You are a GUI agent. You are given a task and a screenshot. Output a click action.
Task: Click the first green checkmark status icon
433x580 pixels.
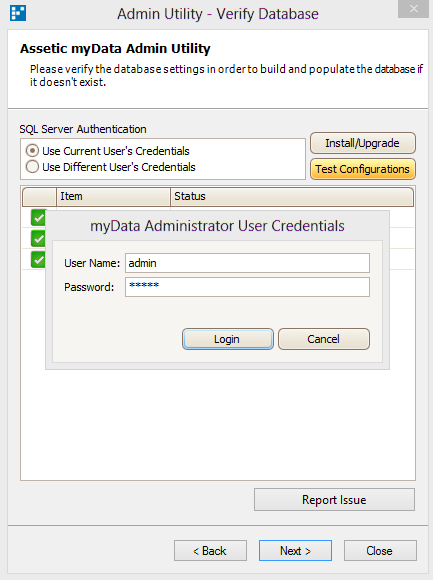coord(38,217)
